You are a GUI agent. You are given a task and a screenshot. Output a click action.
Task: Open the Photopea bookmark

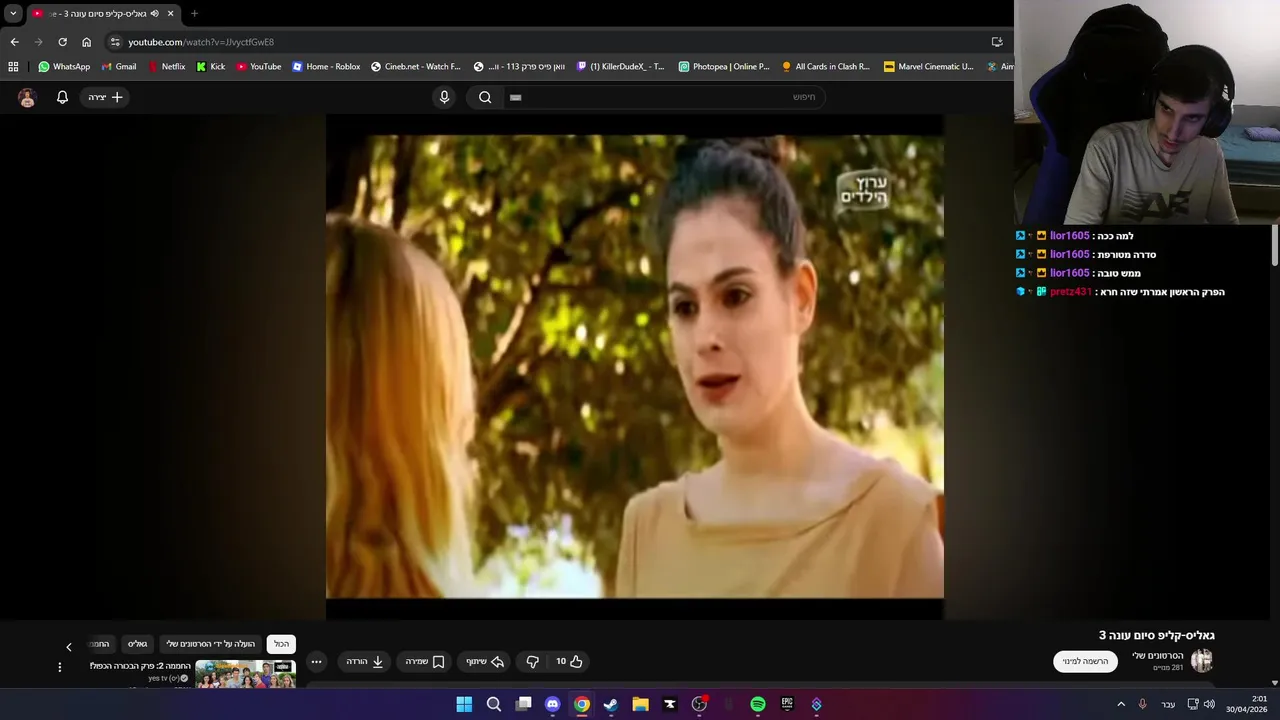724,67
